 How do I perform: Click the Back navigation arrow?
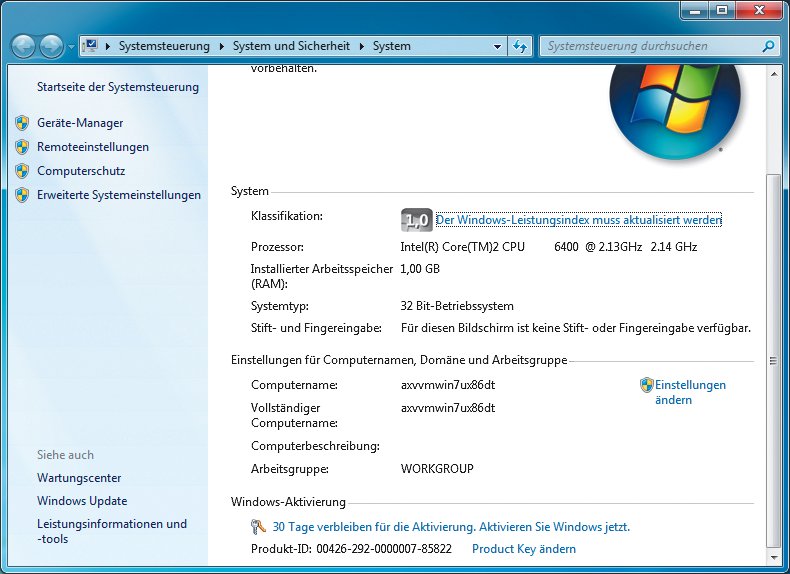[x=23, y=46]
